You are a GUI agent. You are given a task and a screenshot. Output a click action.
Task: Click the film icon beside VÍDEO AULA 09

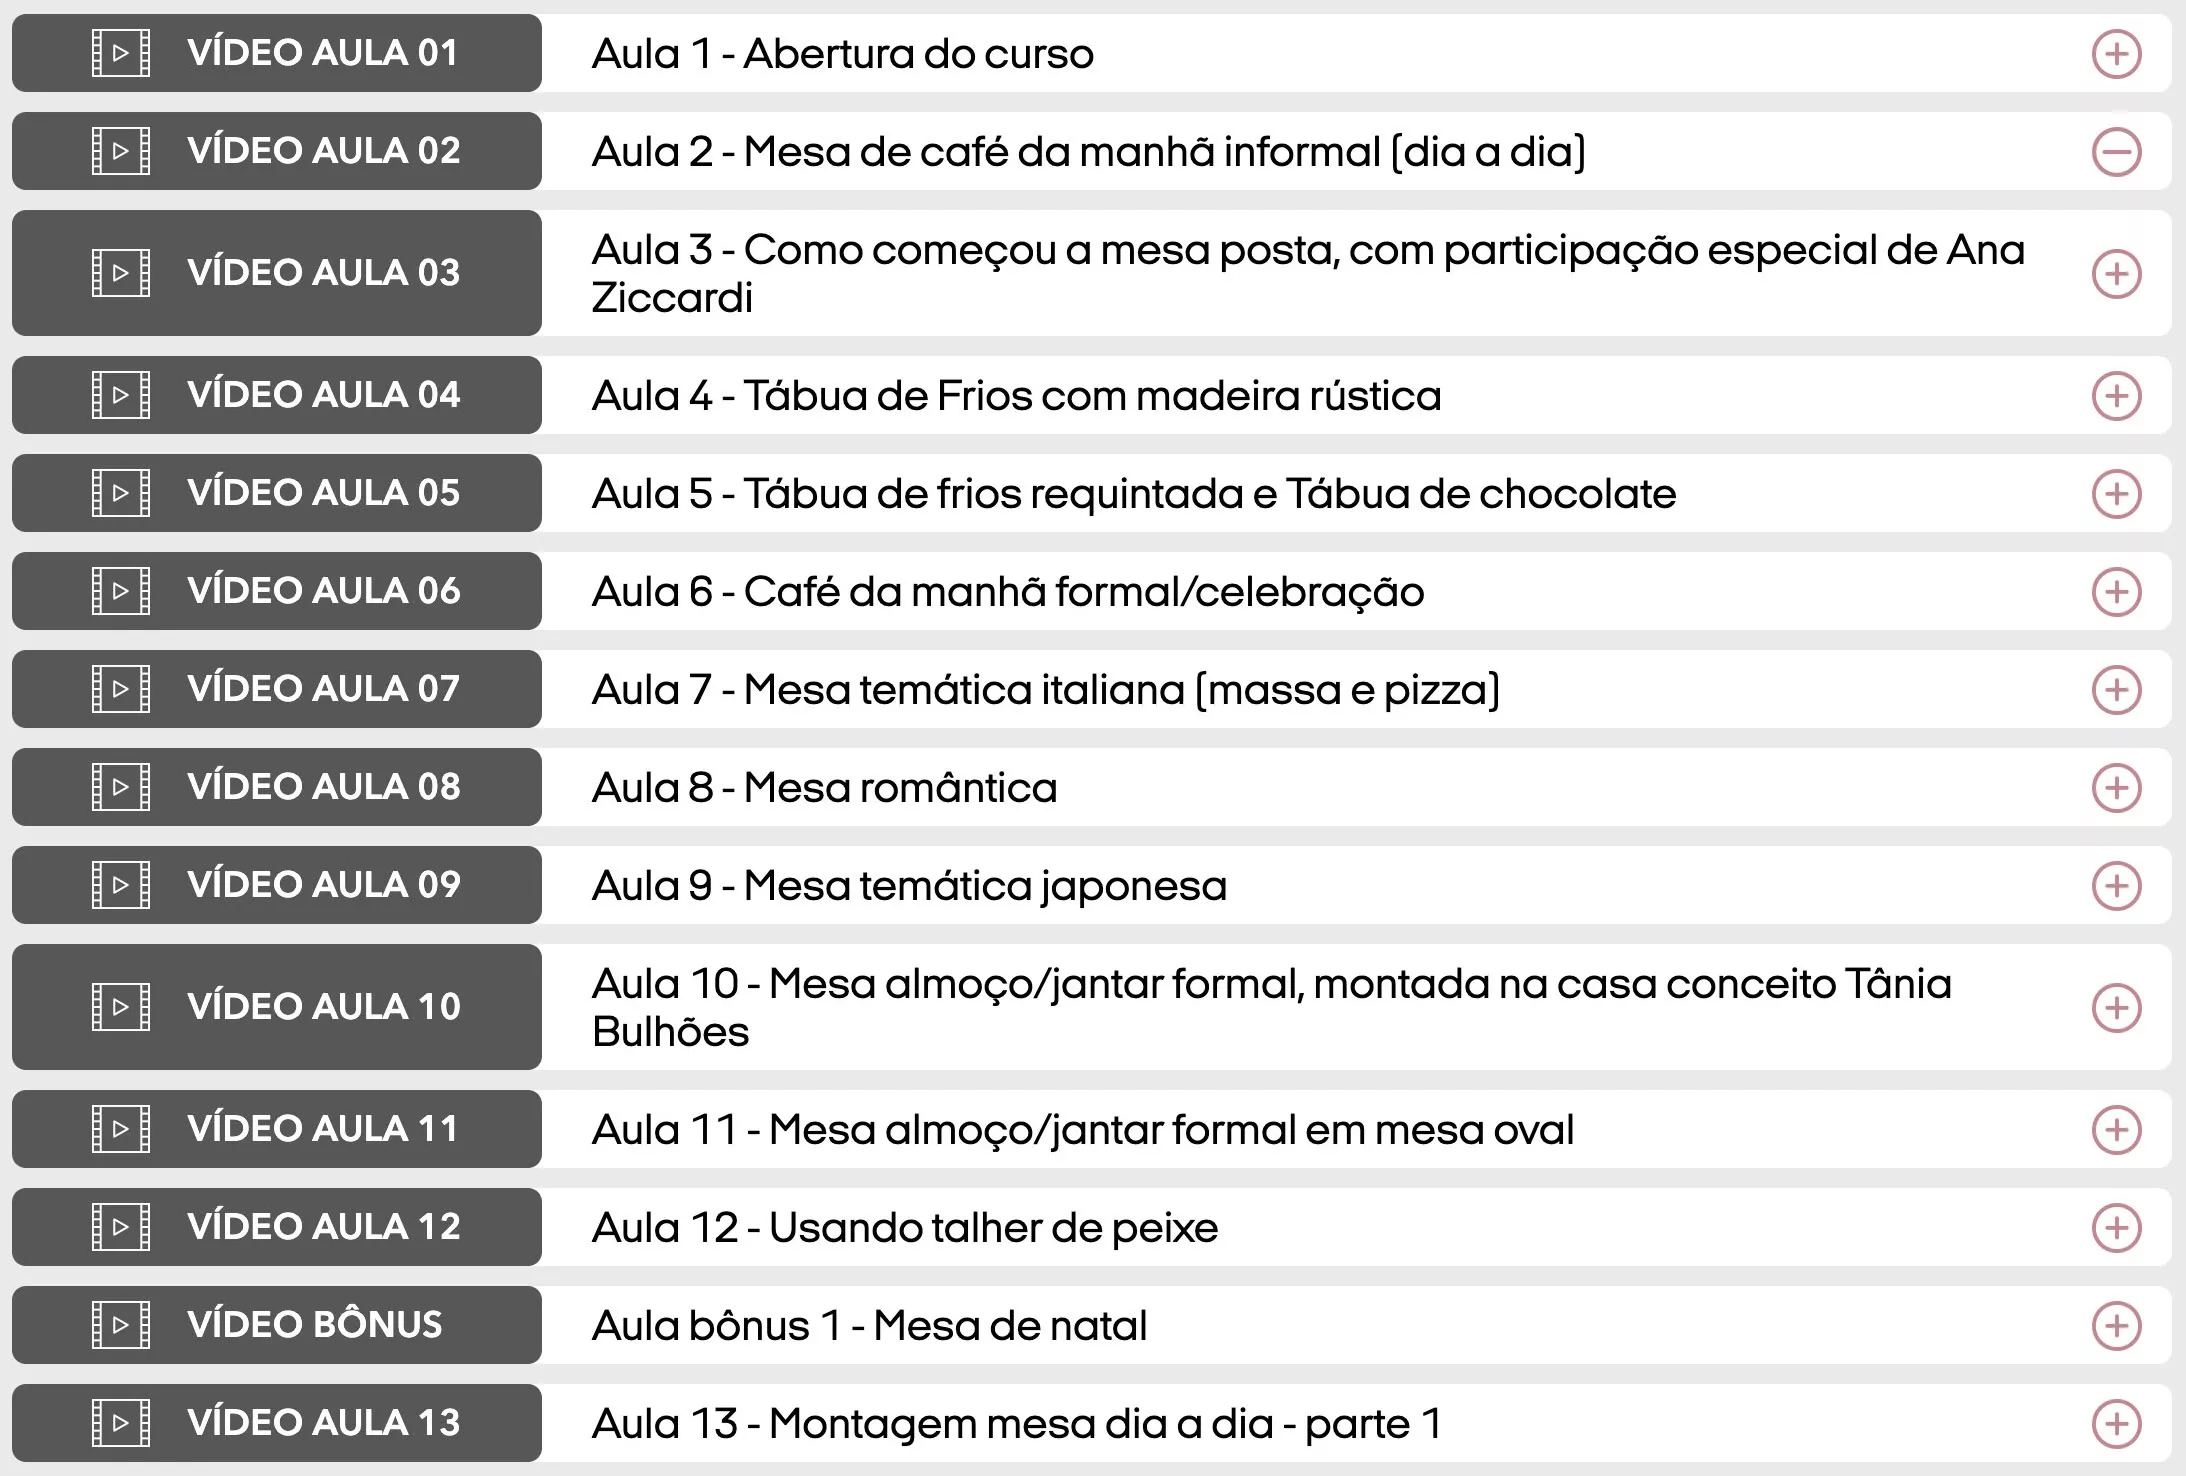(x=121, y=885)
